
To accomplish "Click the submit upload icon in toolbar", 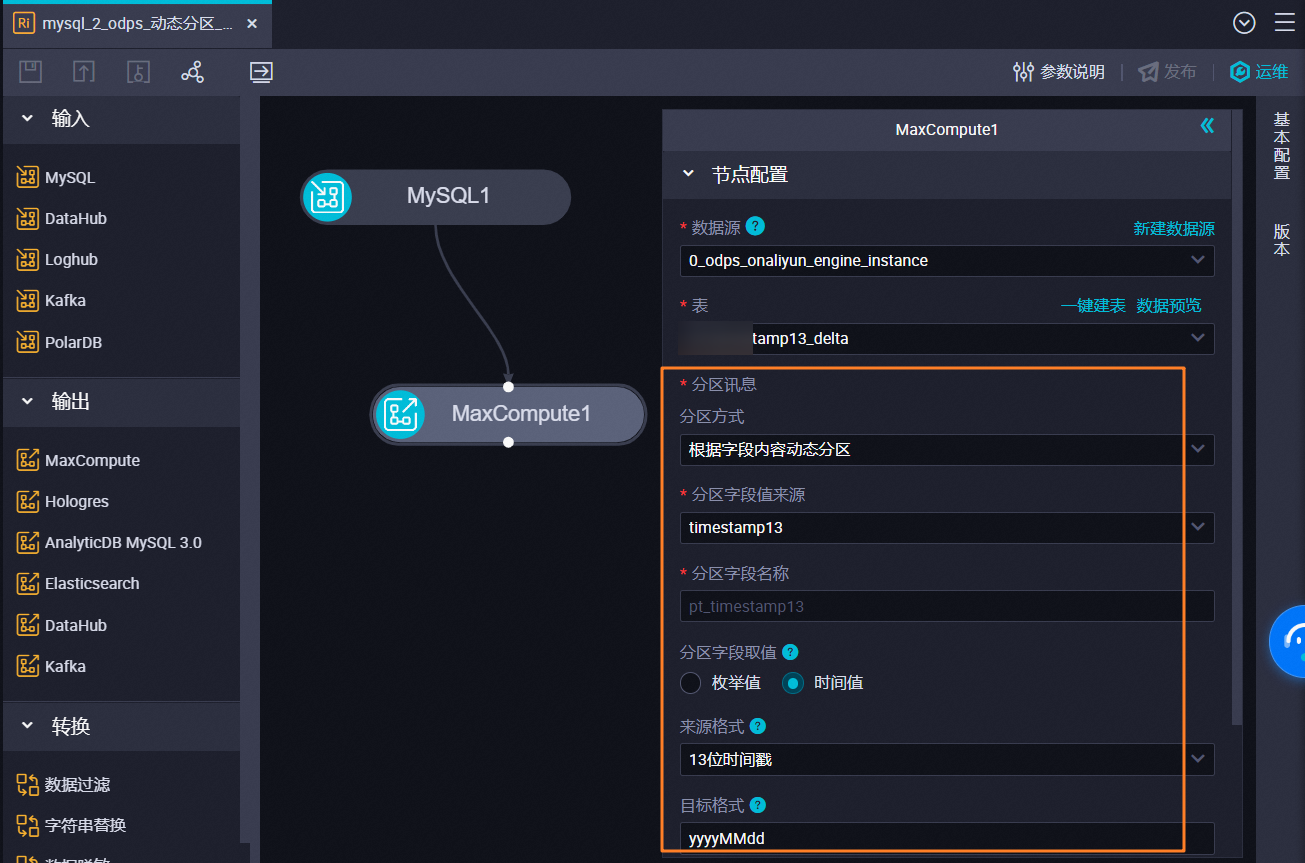I will click(84, 71).
